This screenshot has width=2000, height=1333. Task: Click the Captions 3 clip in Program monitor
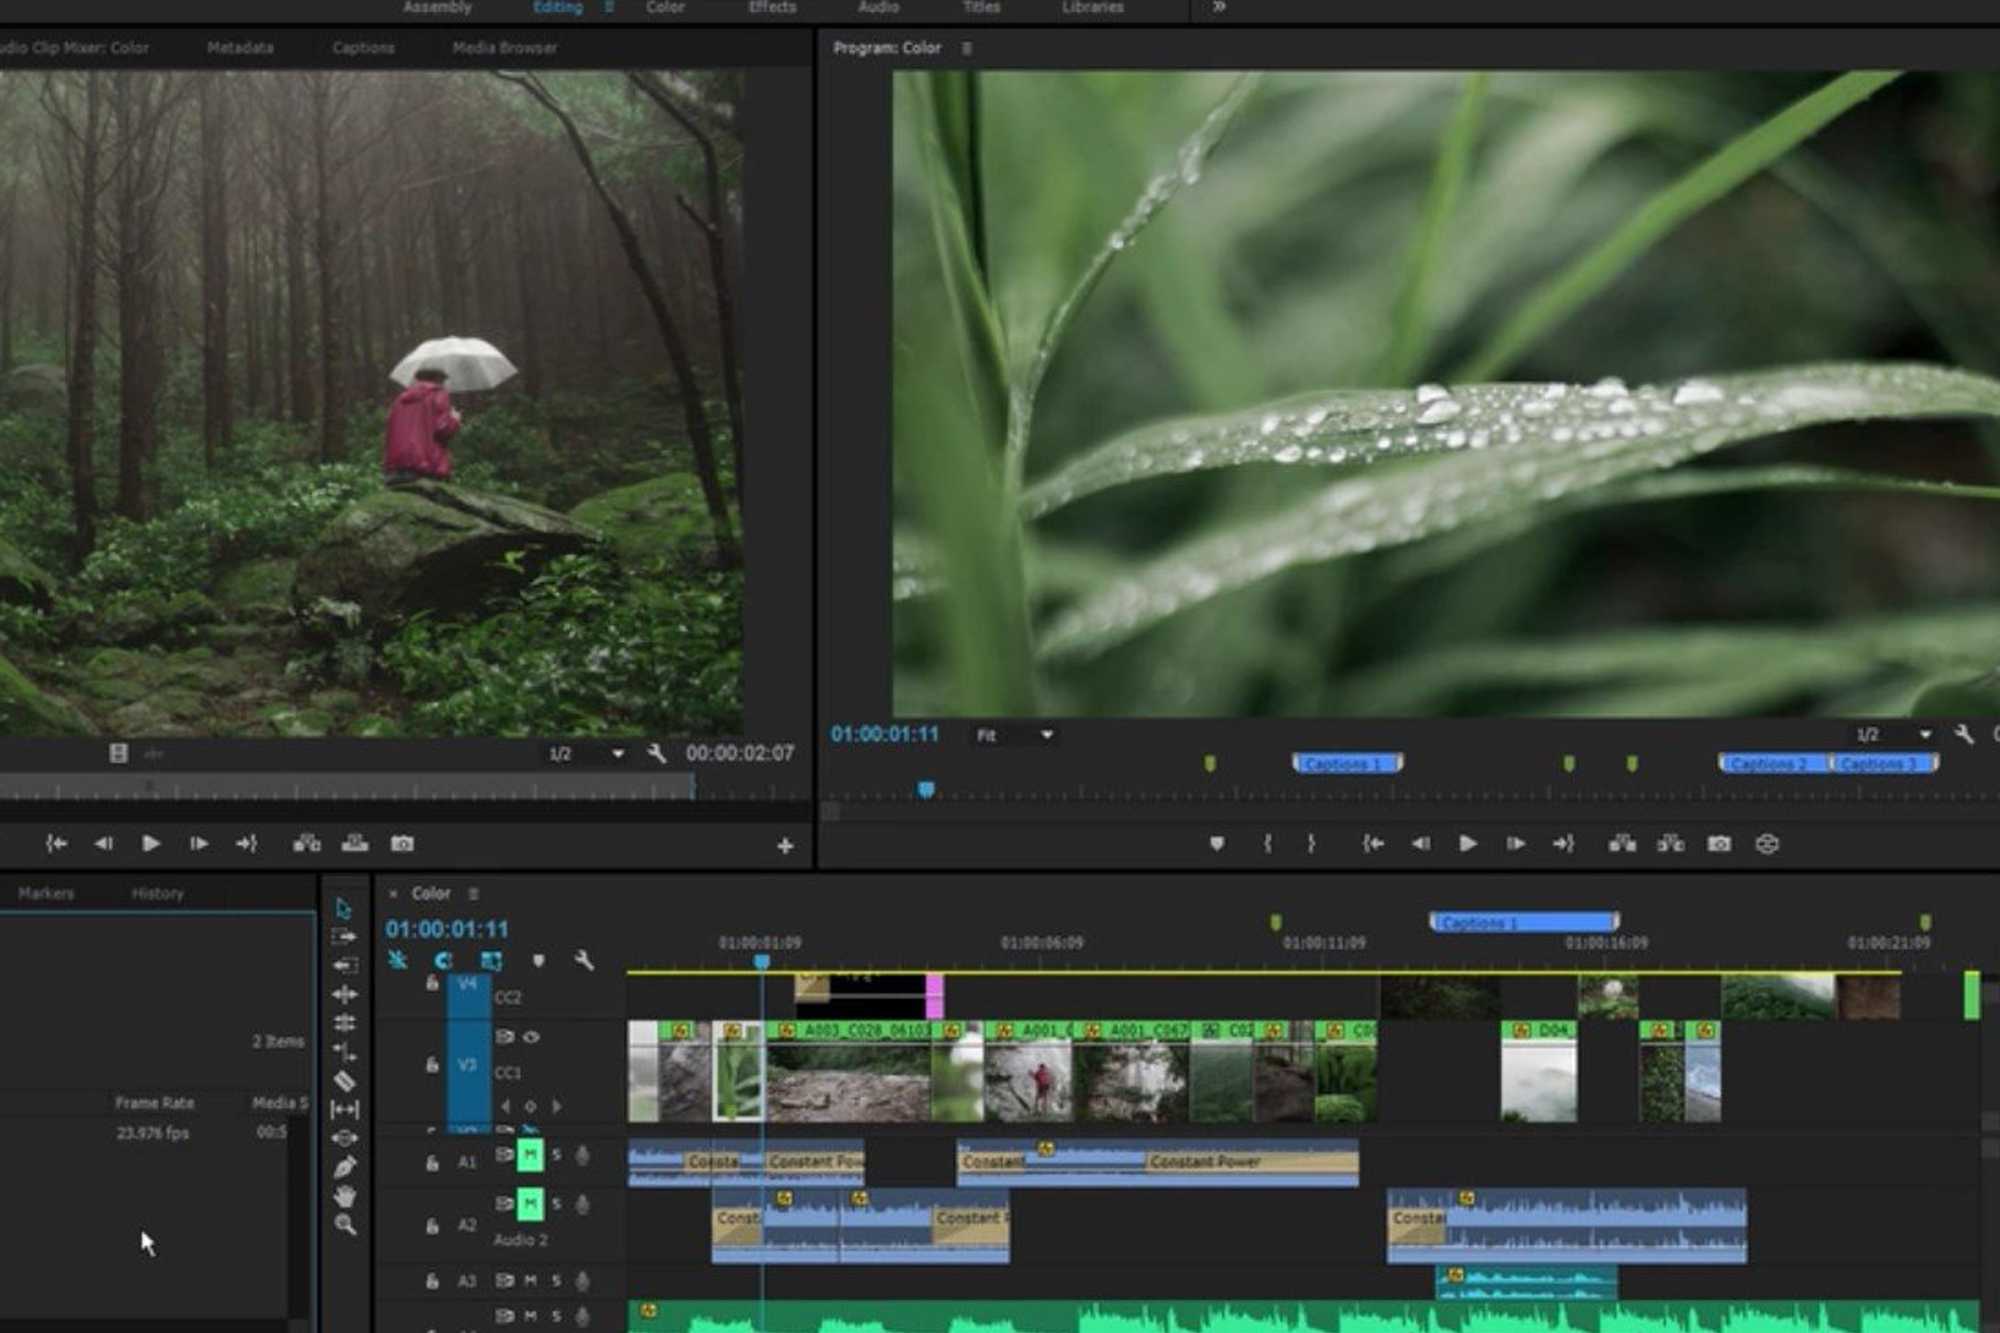[1884, 764]
